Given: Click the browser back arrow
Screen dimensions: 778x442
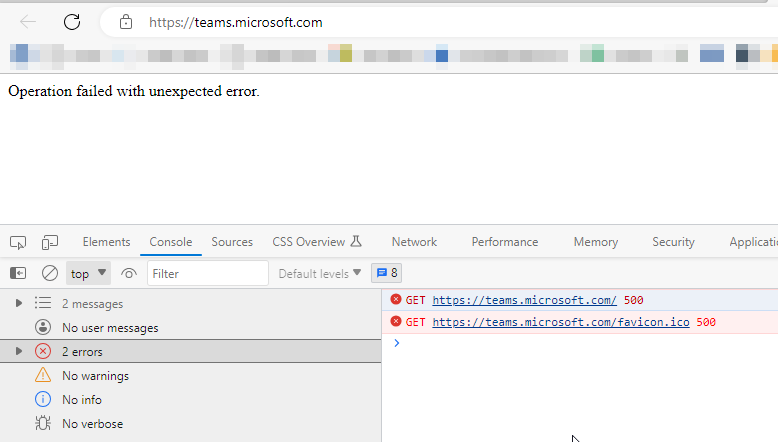Looking at the screenshot, I should point(28,22).
